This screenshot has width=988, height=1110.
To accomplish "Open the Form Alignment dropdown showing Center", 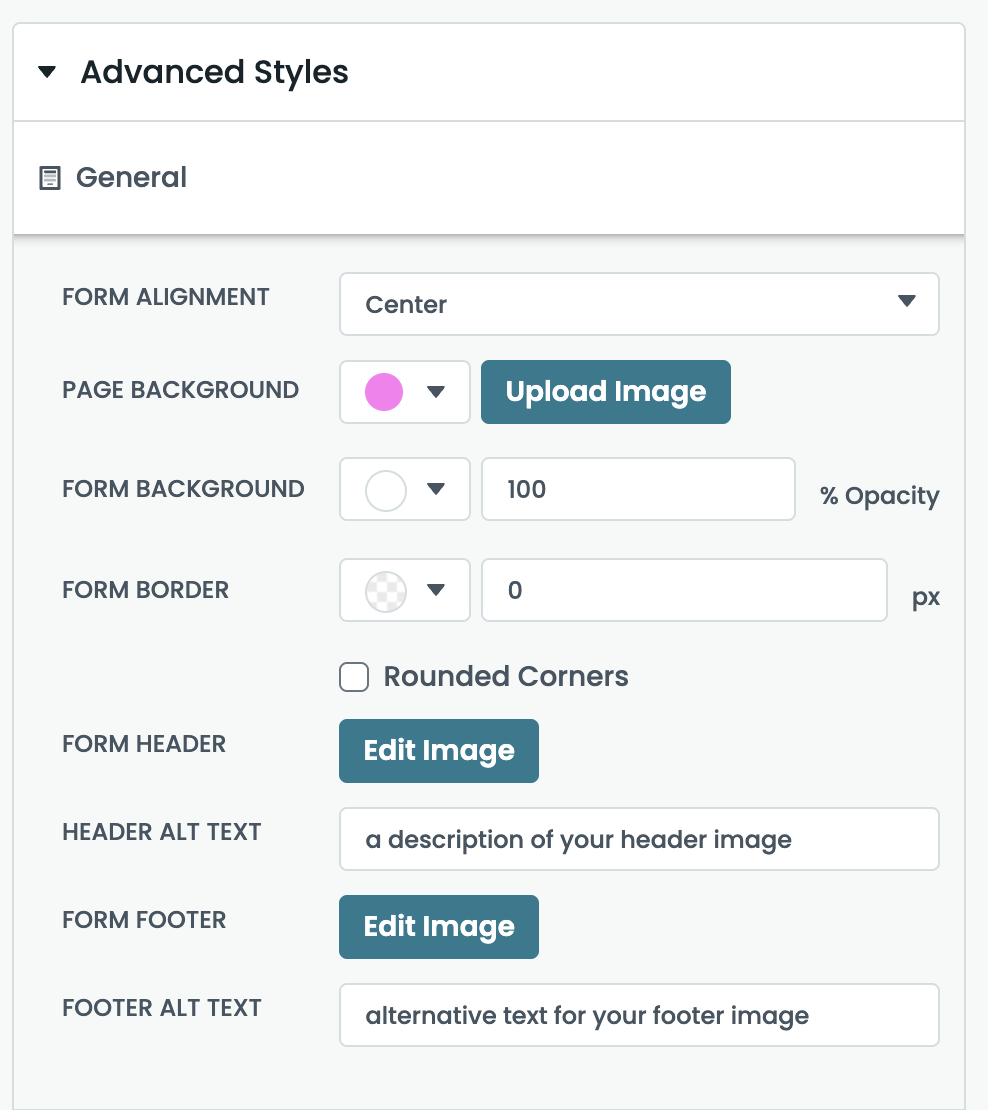I will click(638, 304).
